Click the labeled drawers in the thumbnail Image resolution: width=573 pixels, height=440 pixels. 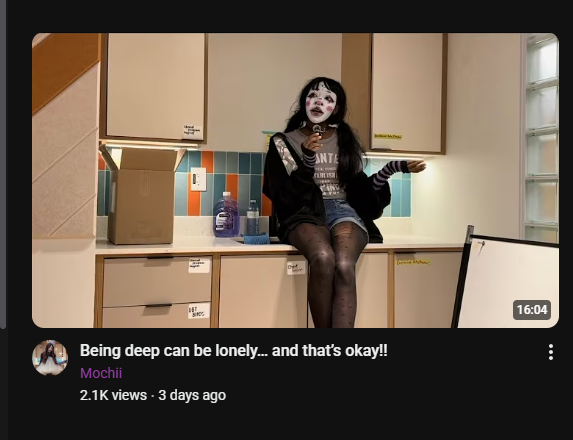(x=157, y=292)
